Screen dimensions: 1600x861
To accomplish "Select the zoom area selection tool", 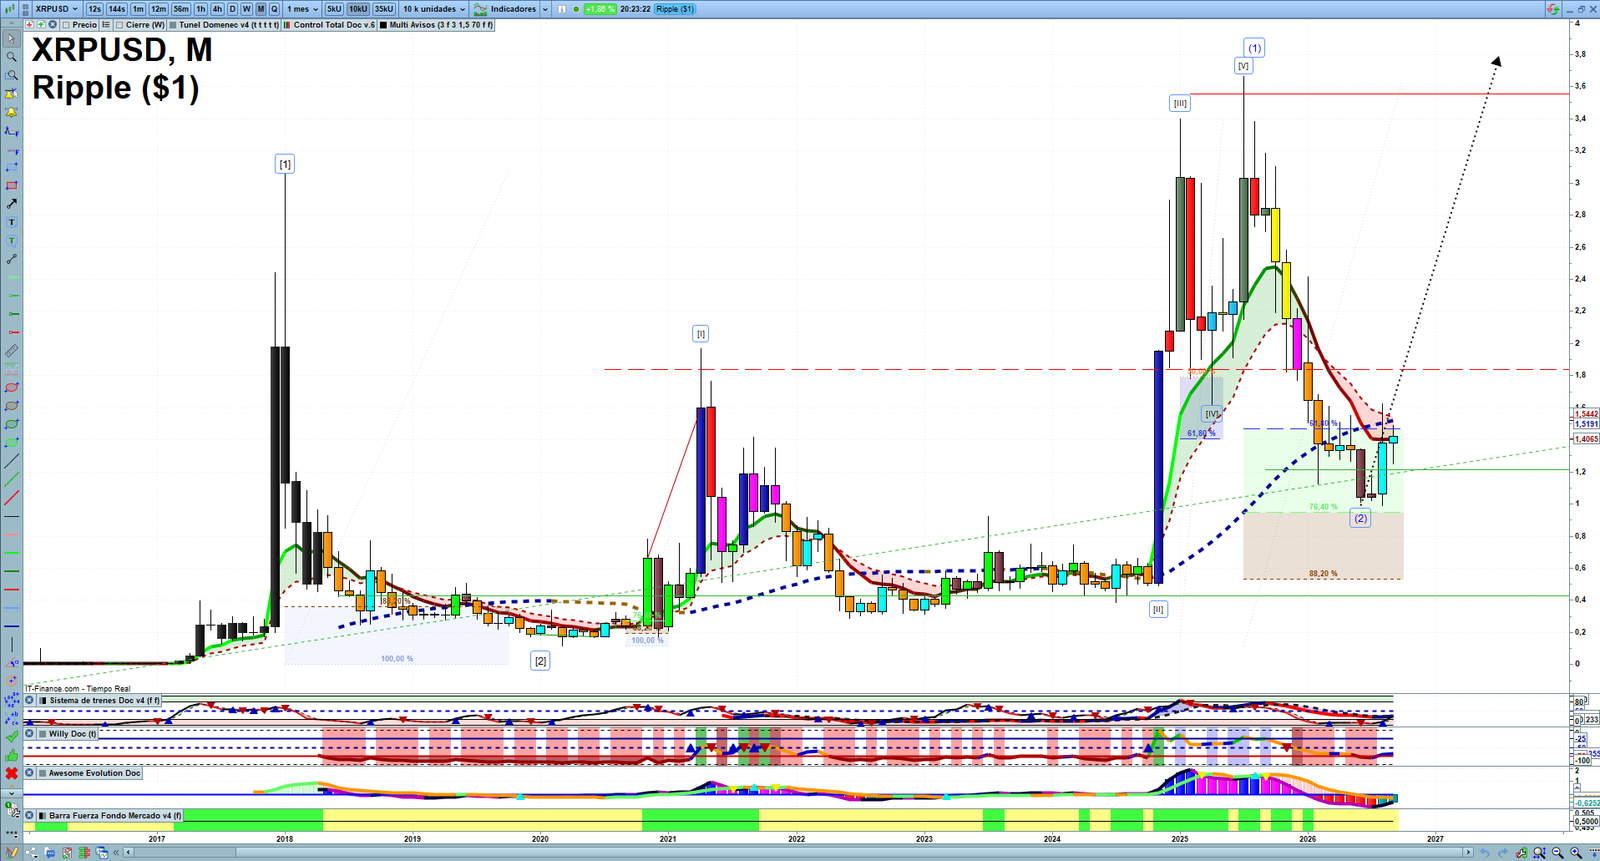I will [x=11, y=75].
